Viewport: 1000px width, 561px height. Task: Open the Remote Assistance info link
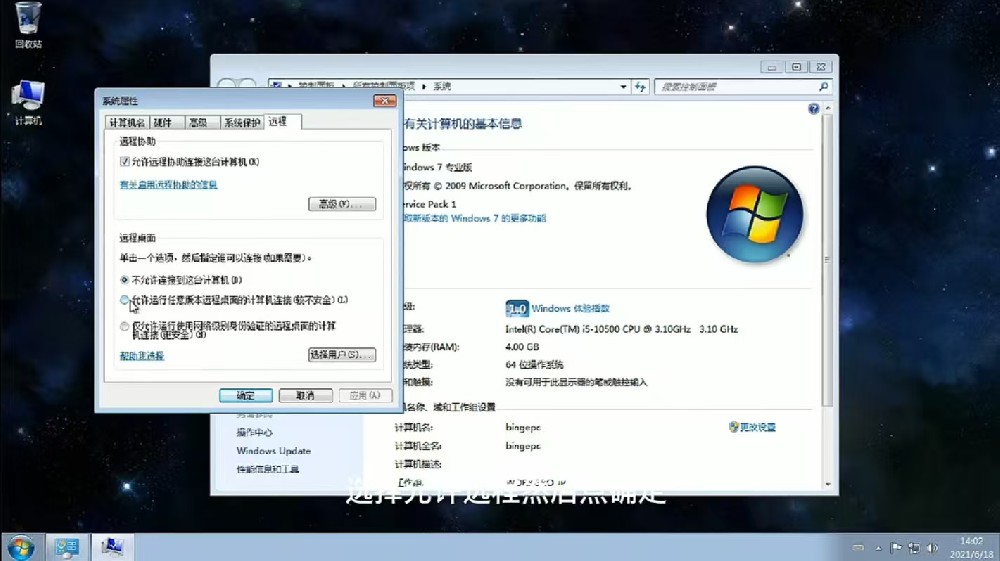pyautogui.click(x=168, y=184)
